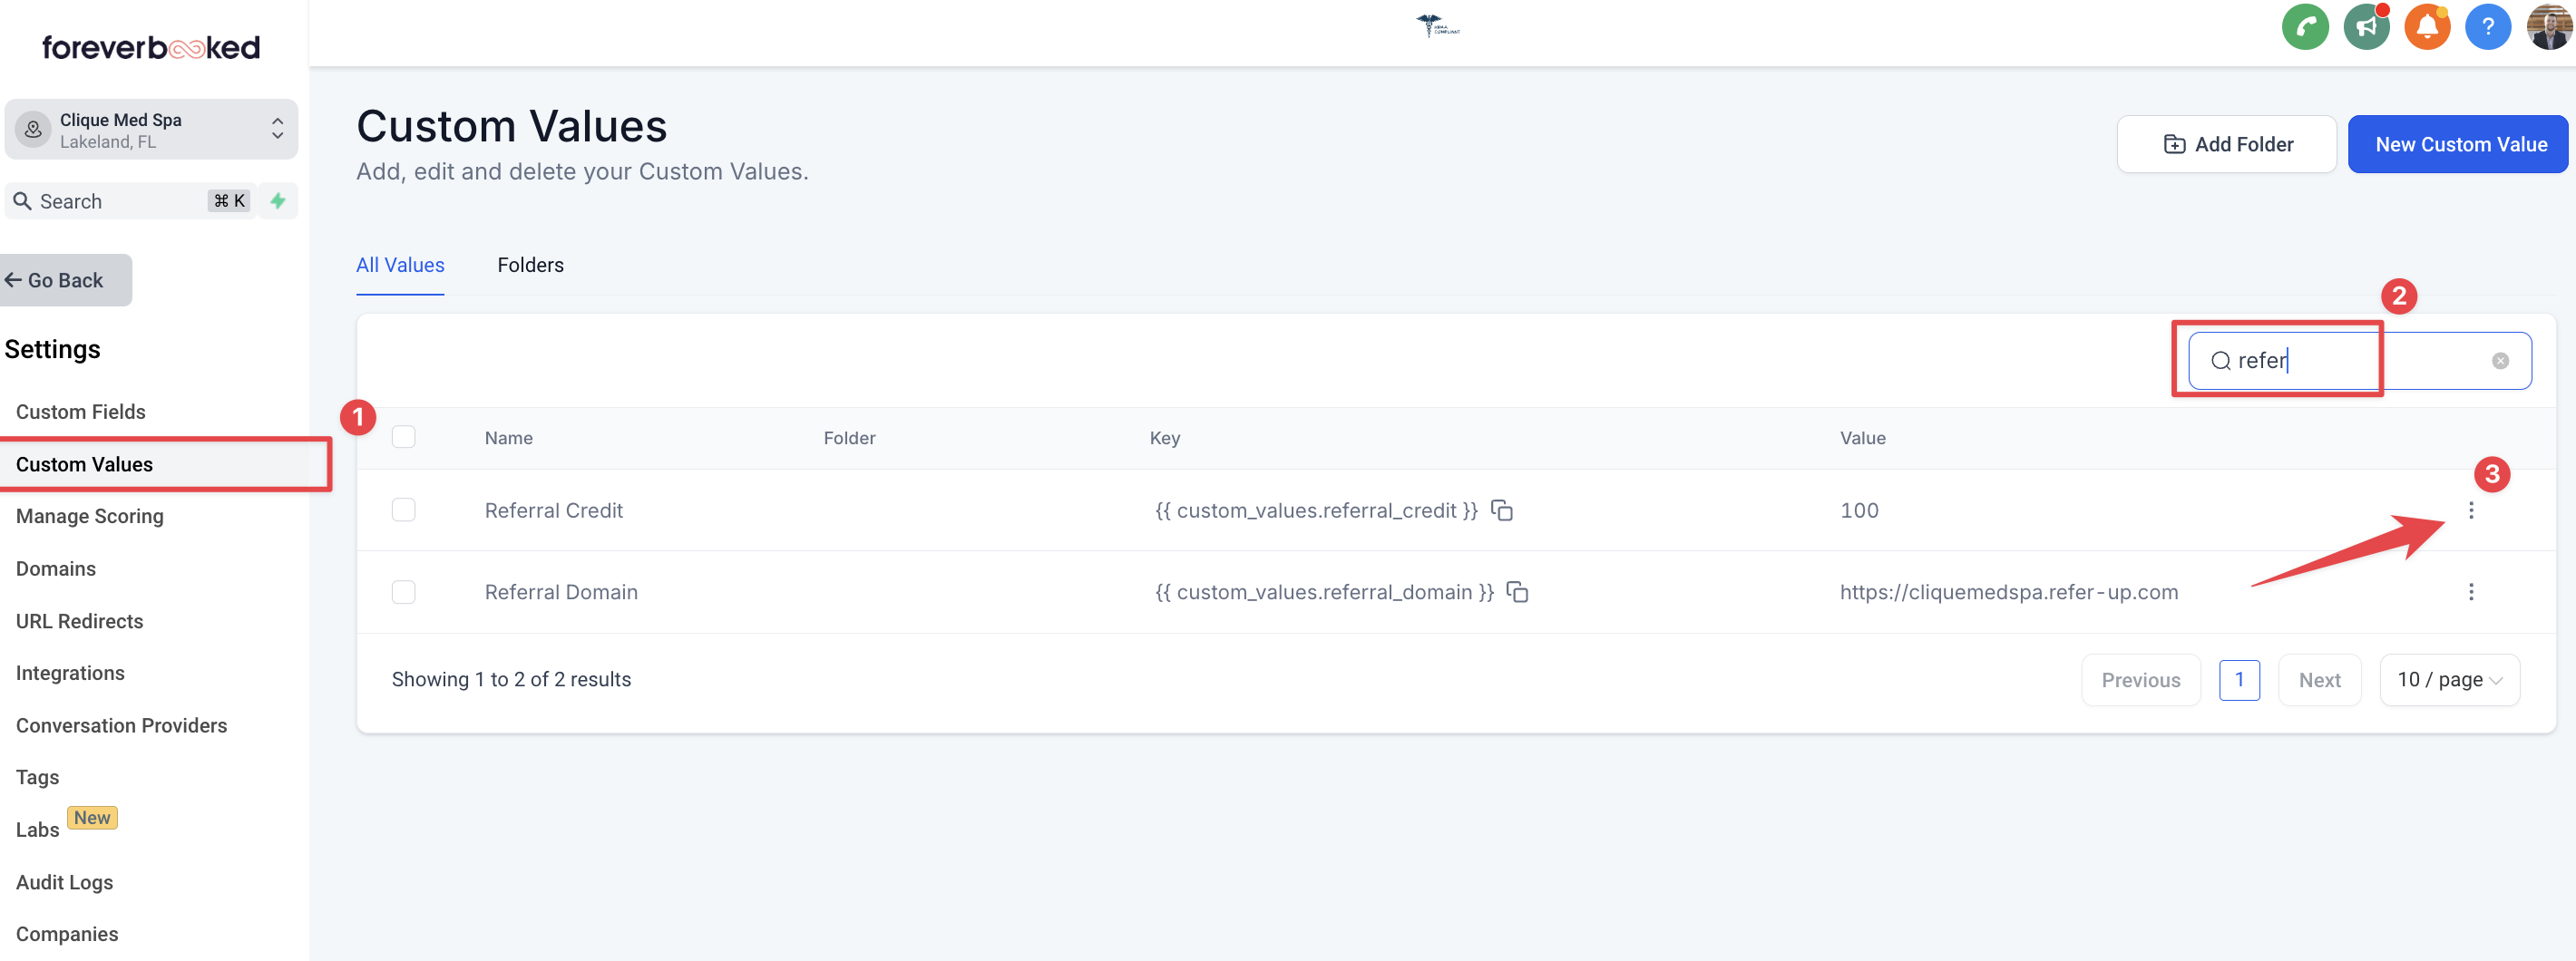The width and height of the screenshot is (2576, 961).
Task: Select page 1 in pagination
Action: pyautogui.click(x=2239, y=680)
